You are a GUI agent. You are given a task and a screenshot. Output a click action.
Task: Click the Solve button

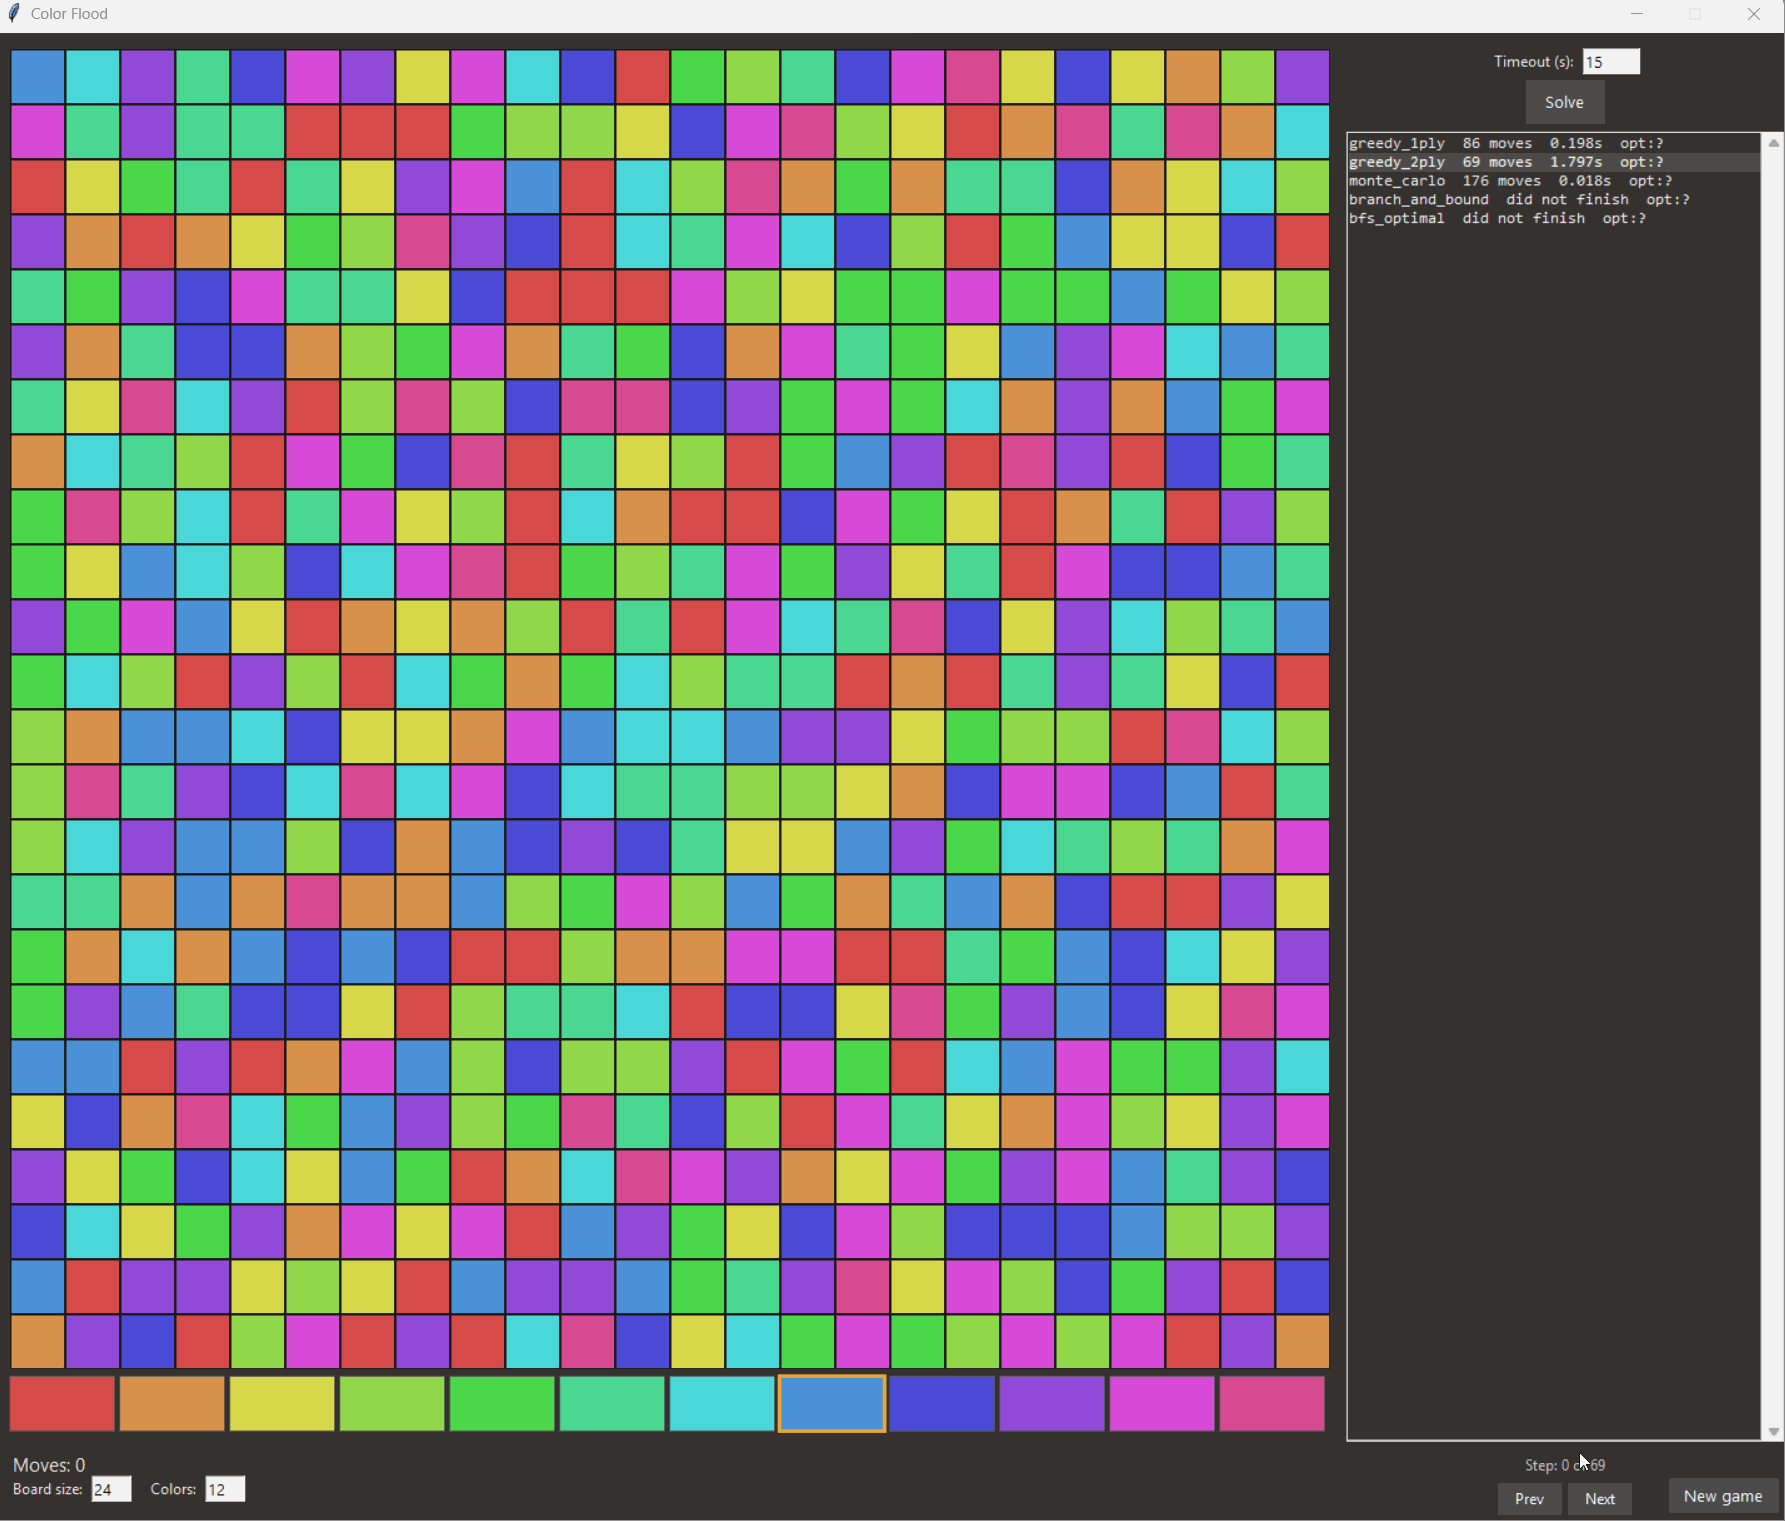pos(1564,102)
